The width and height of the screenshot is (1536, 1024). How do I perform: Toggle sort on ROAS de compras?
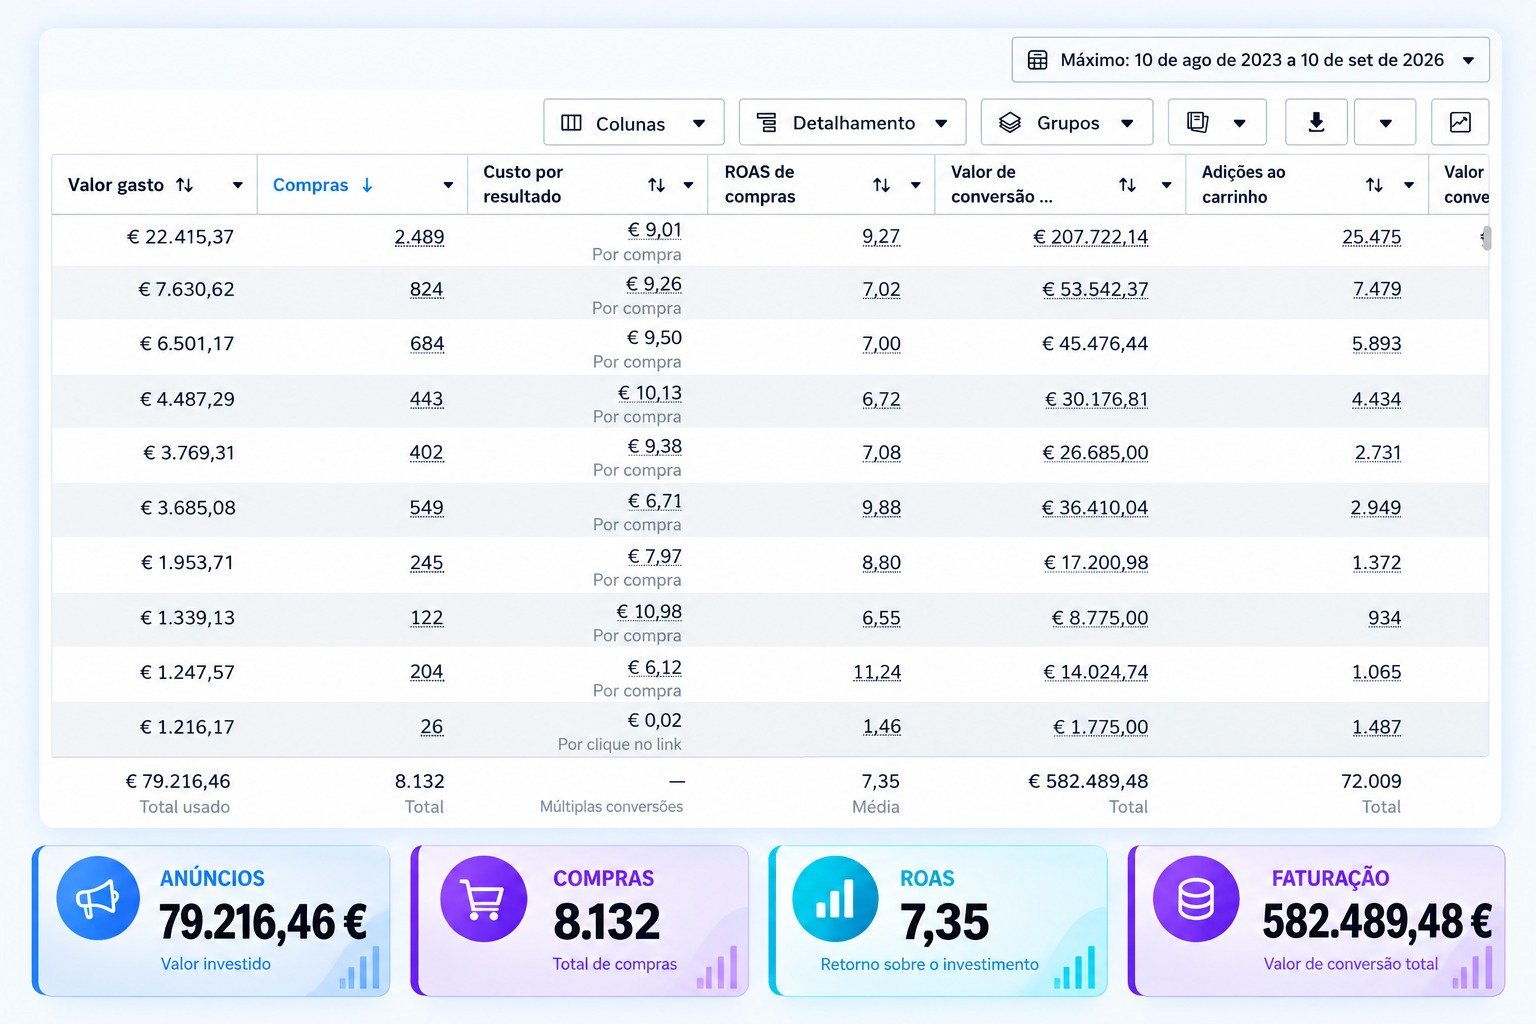[x=881, y=185]
